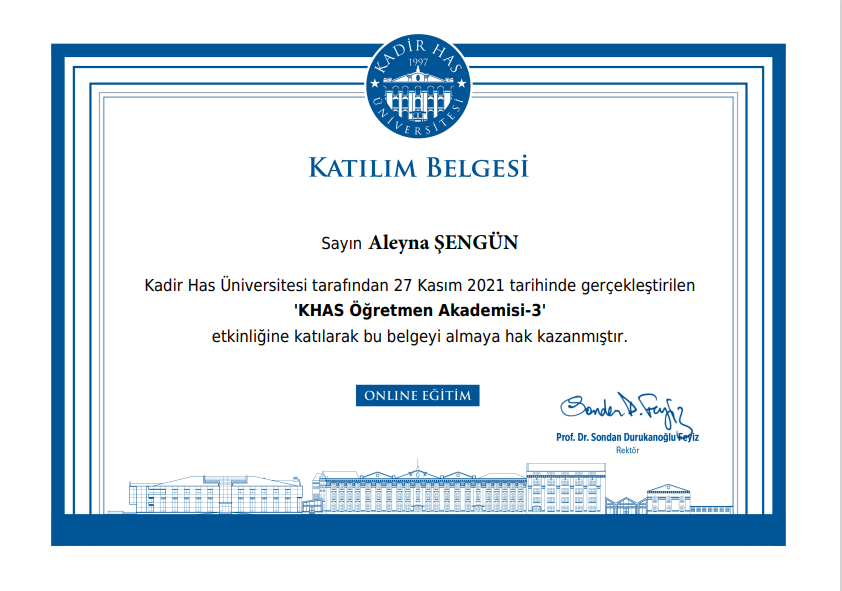Click the campus buildings line drawing
This screenshot has height=591, width=842.
[420, 487]
